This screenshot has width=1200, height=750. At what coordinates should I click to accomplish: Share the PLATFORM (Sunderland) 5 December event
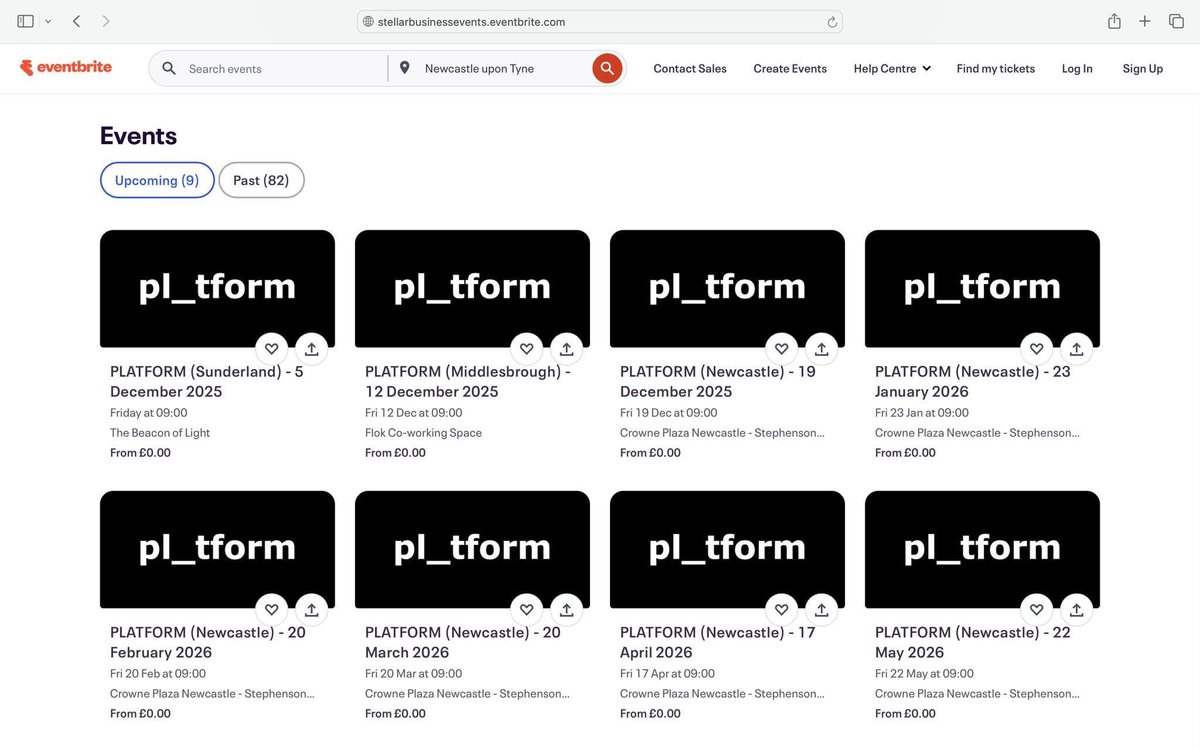tap(311, 349)
